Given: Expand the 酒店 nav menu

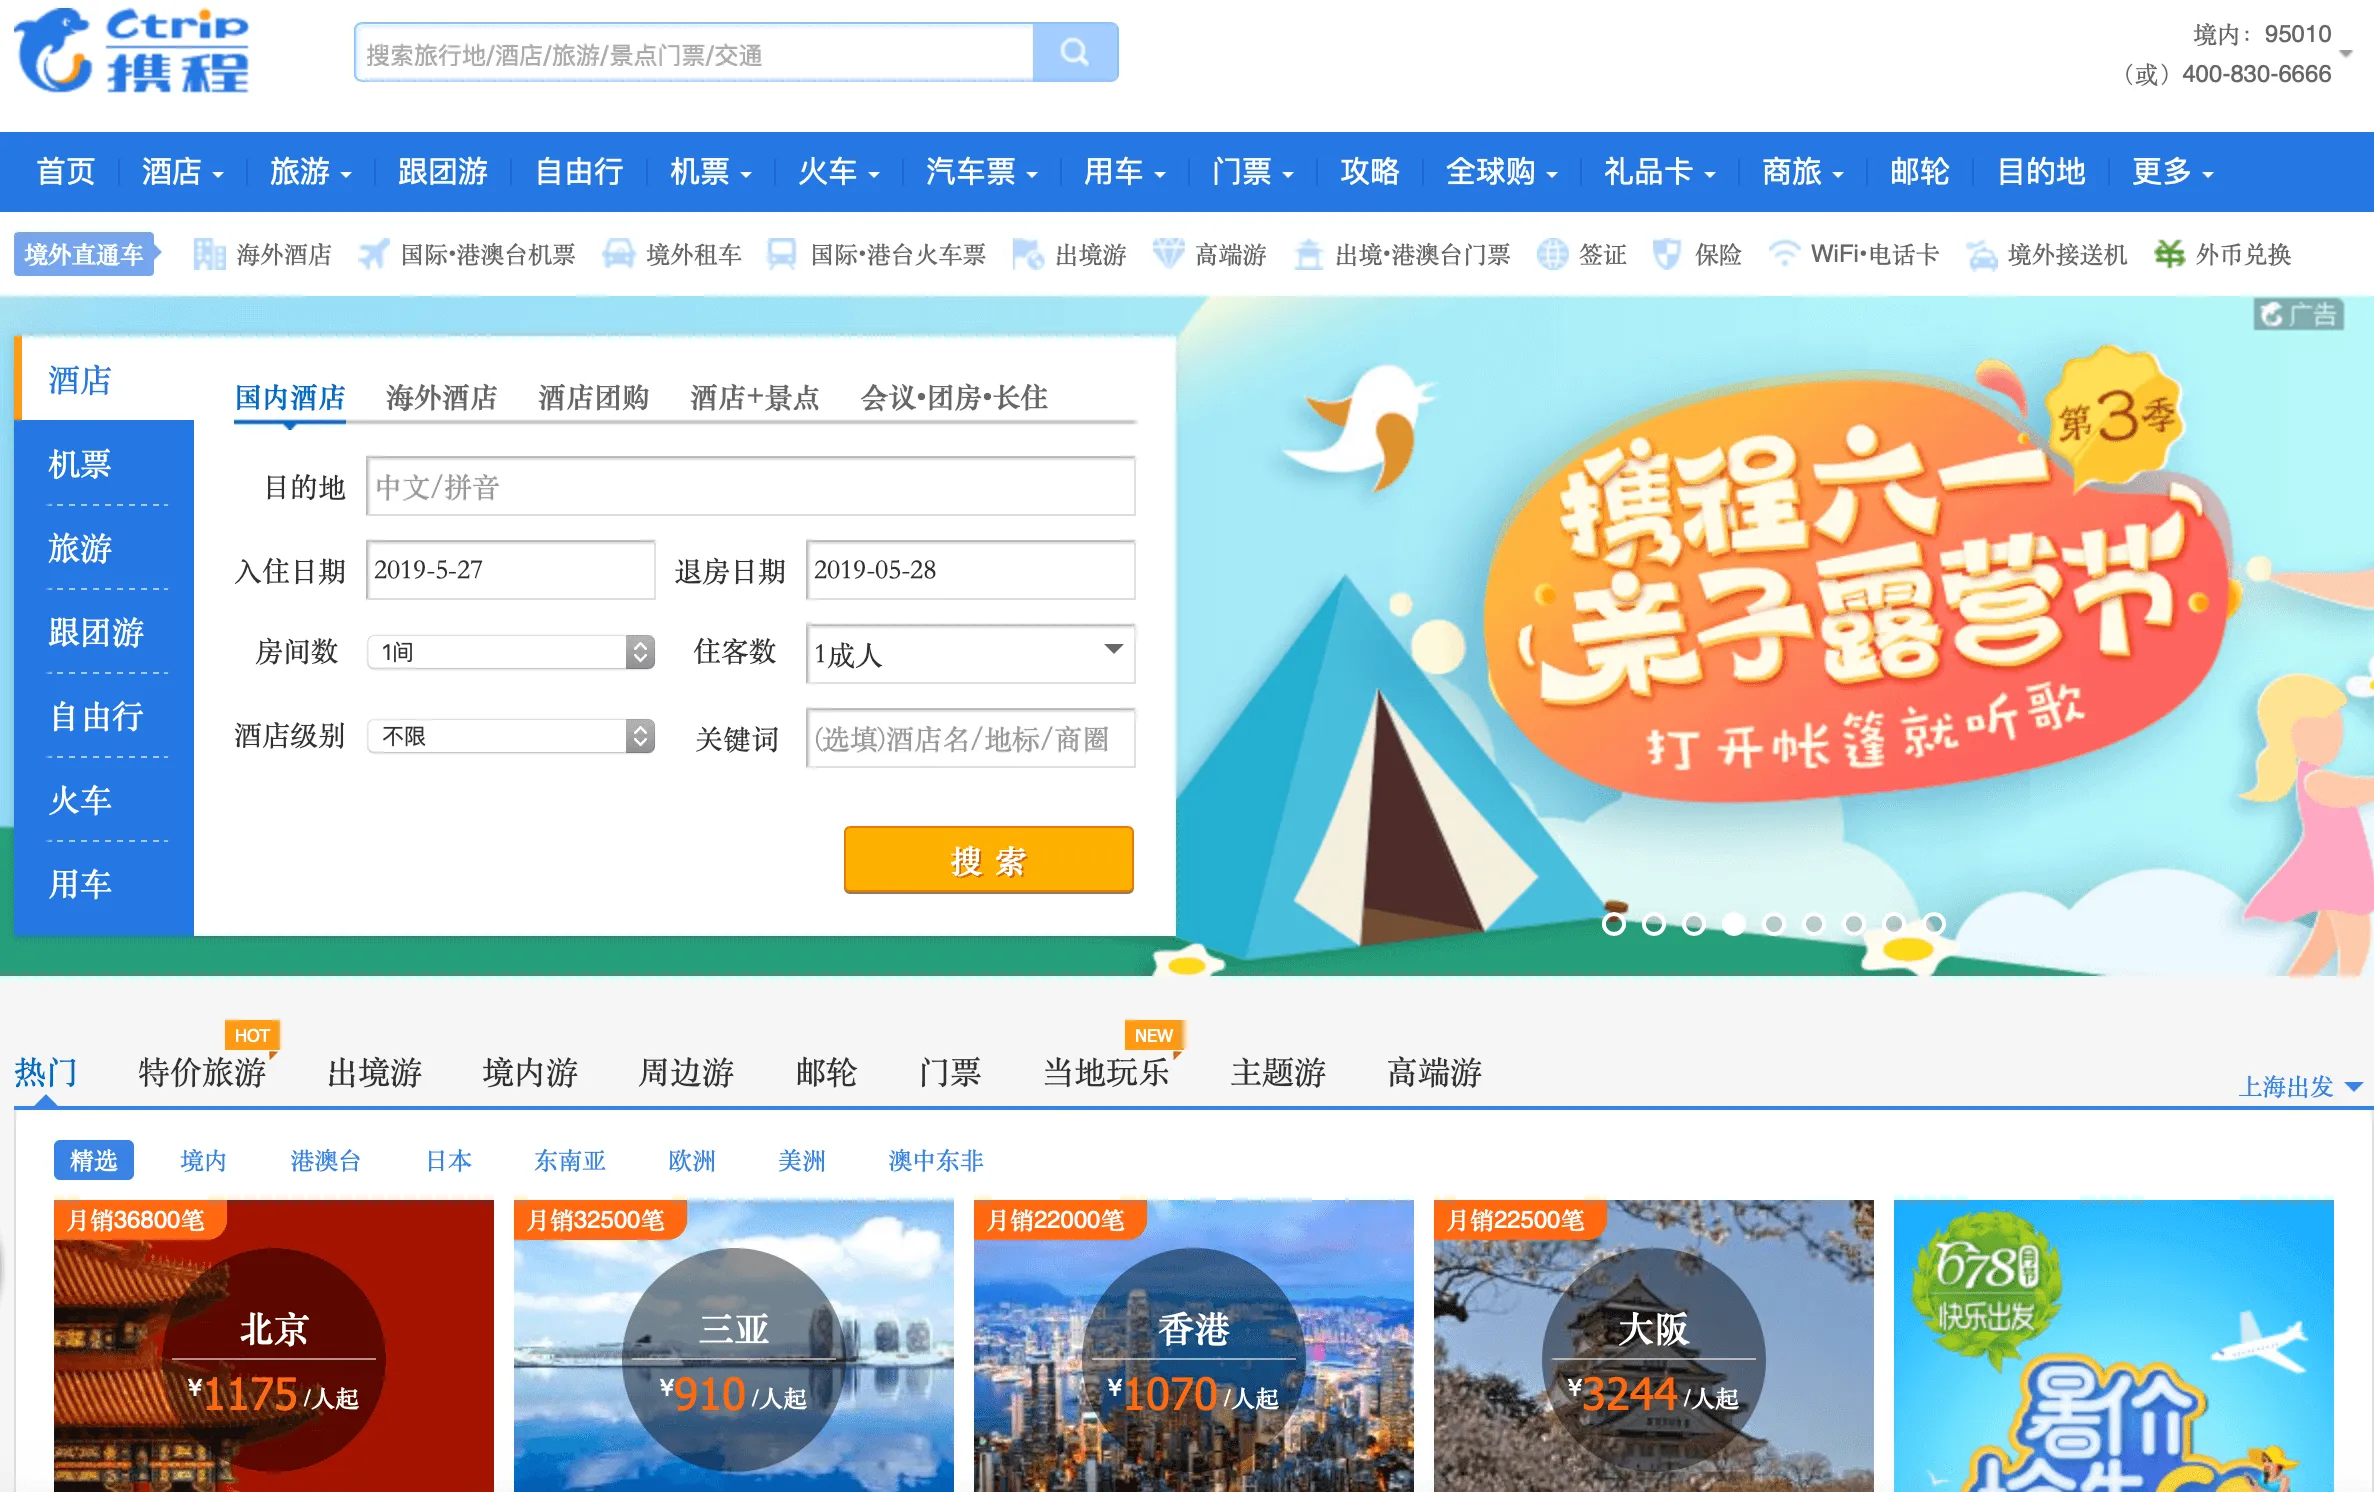Looking at the screenshot, I should pos(183,172).
